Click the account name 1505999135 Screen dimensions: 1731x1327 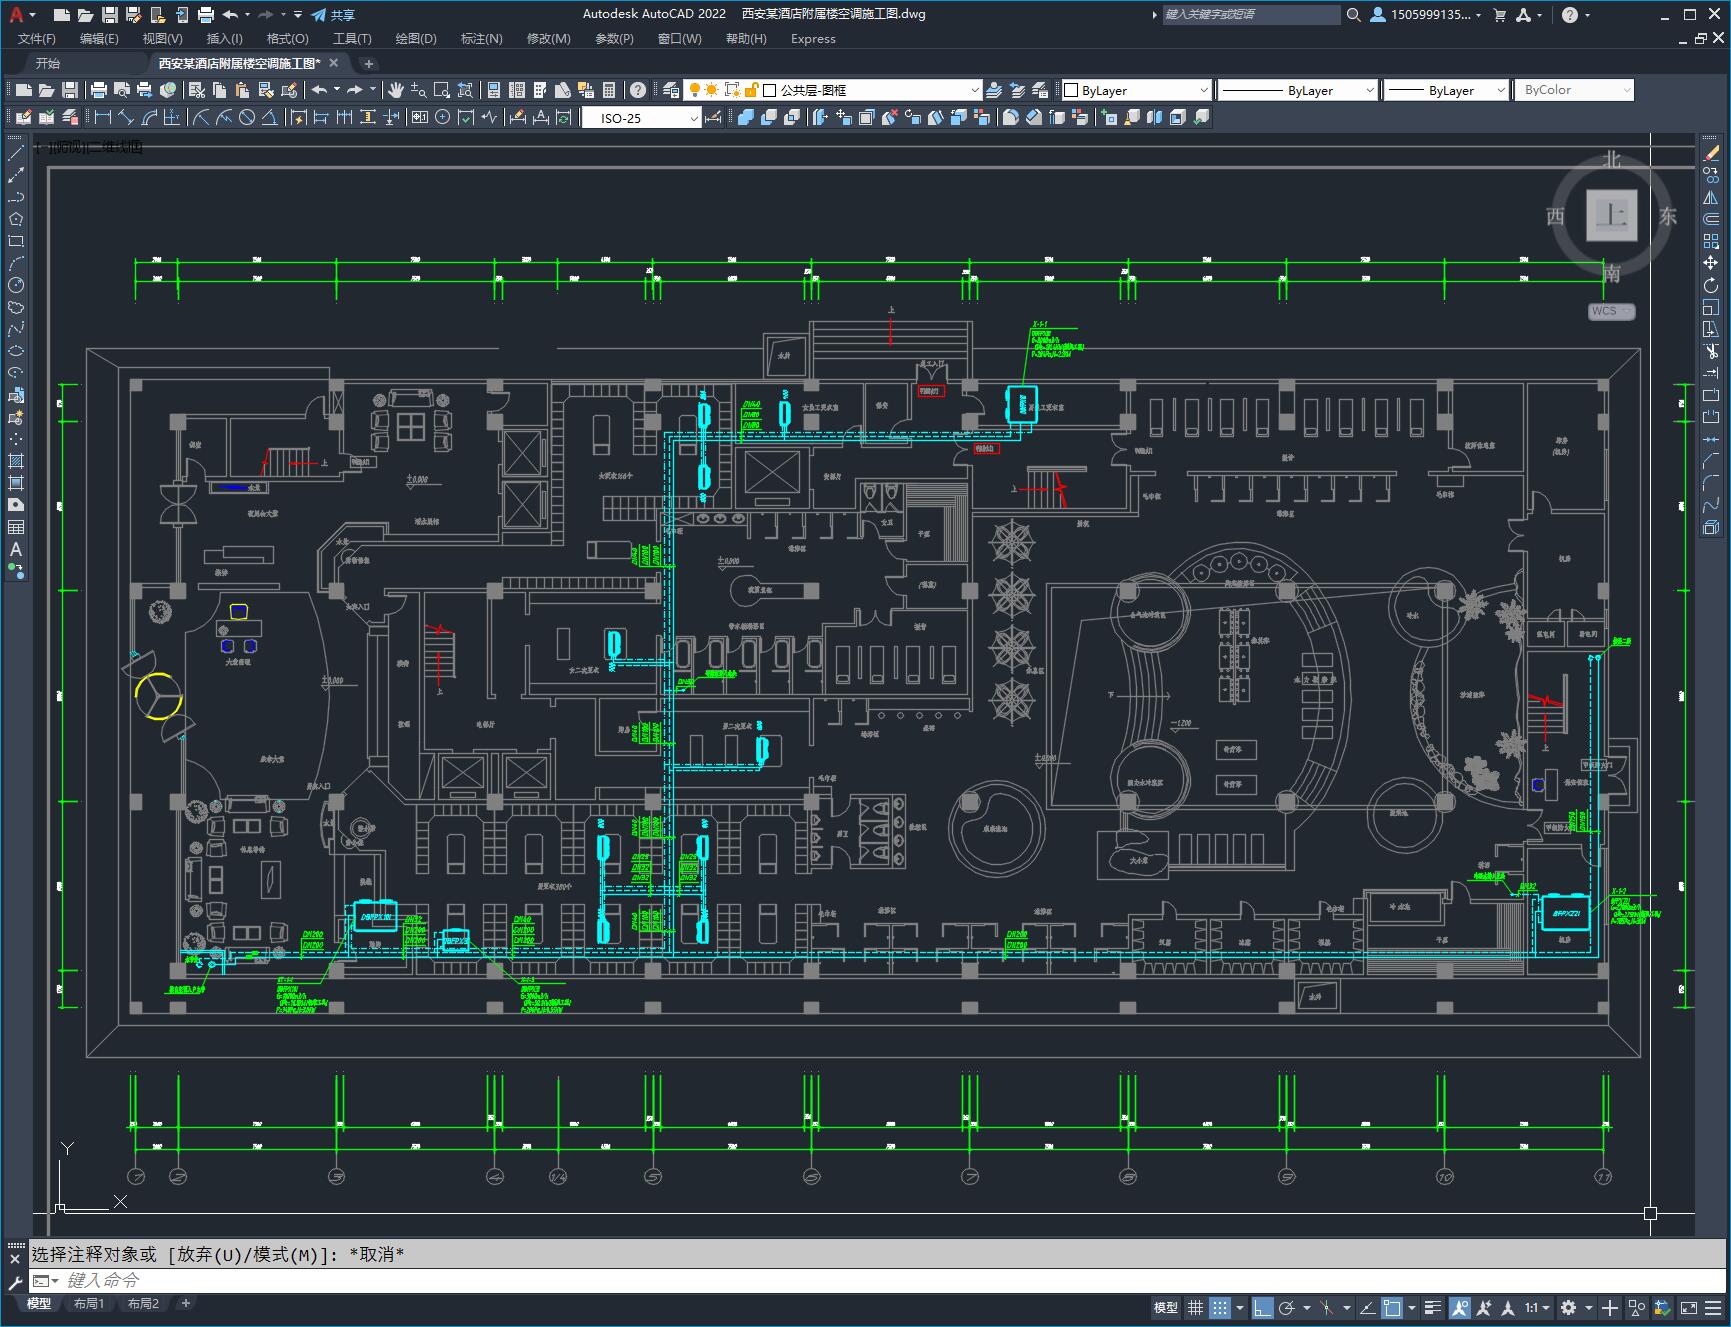[x=1432, y=15]
